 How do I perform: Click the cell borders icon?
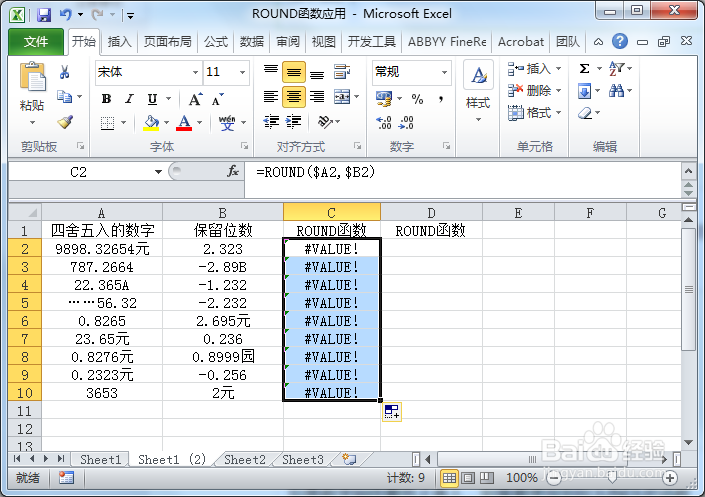tap(107, 123)
